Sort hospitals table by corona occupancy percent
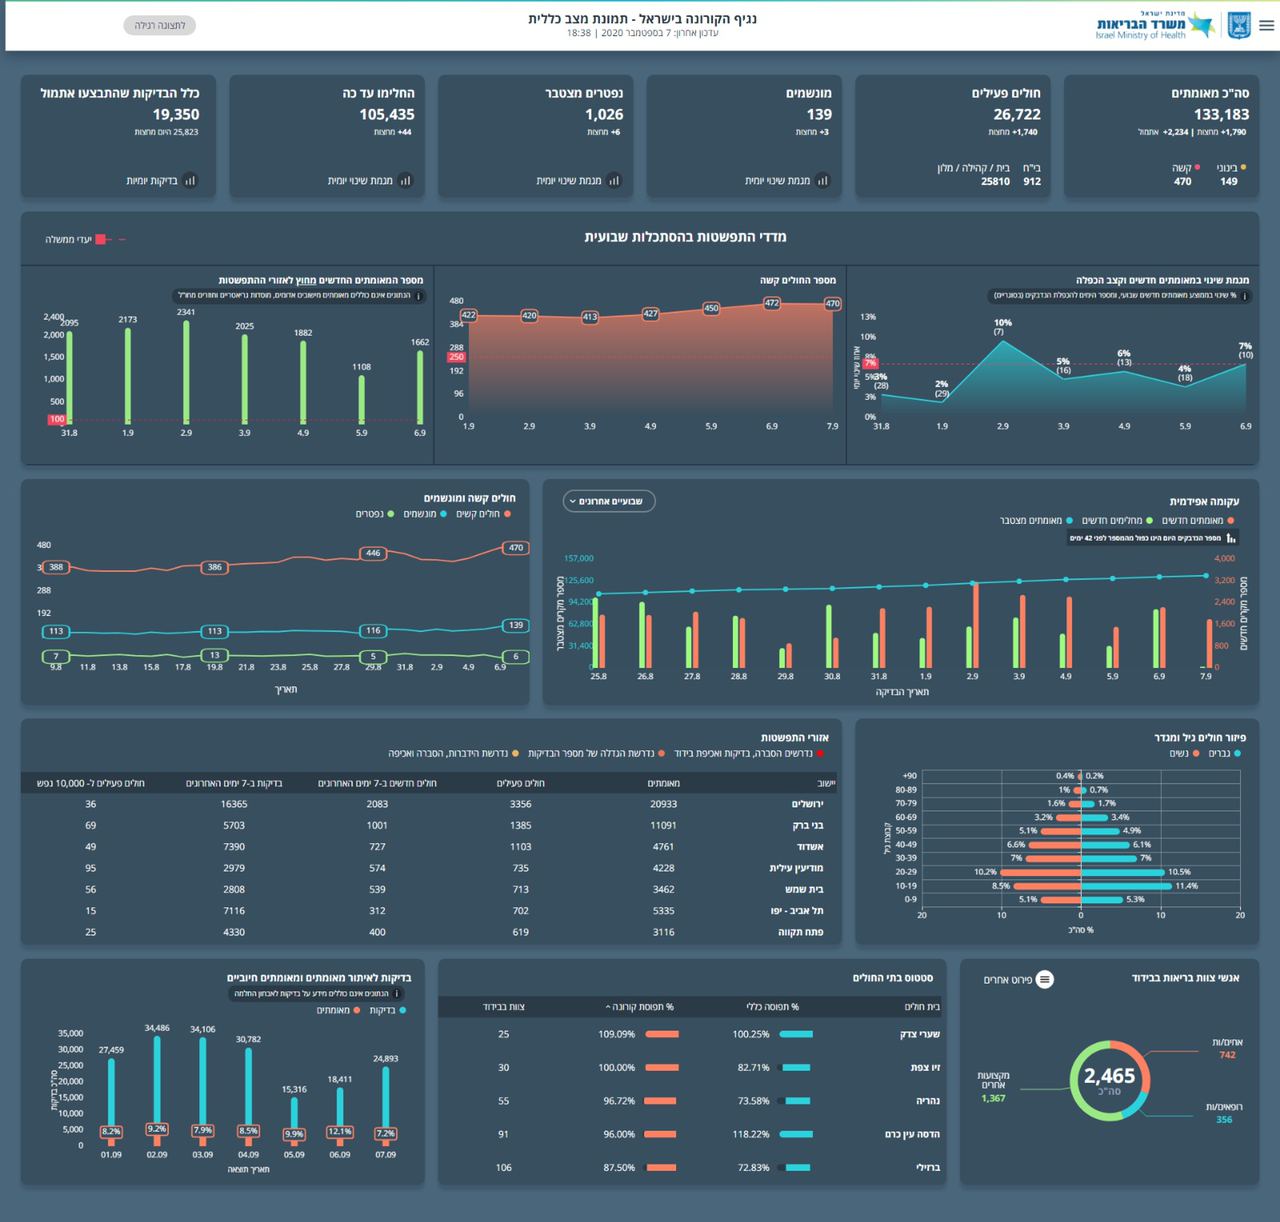The image size is (1280, 1222). (x=640, y=1007)
